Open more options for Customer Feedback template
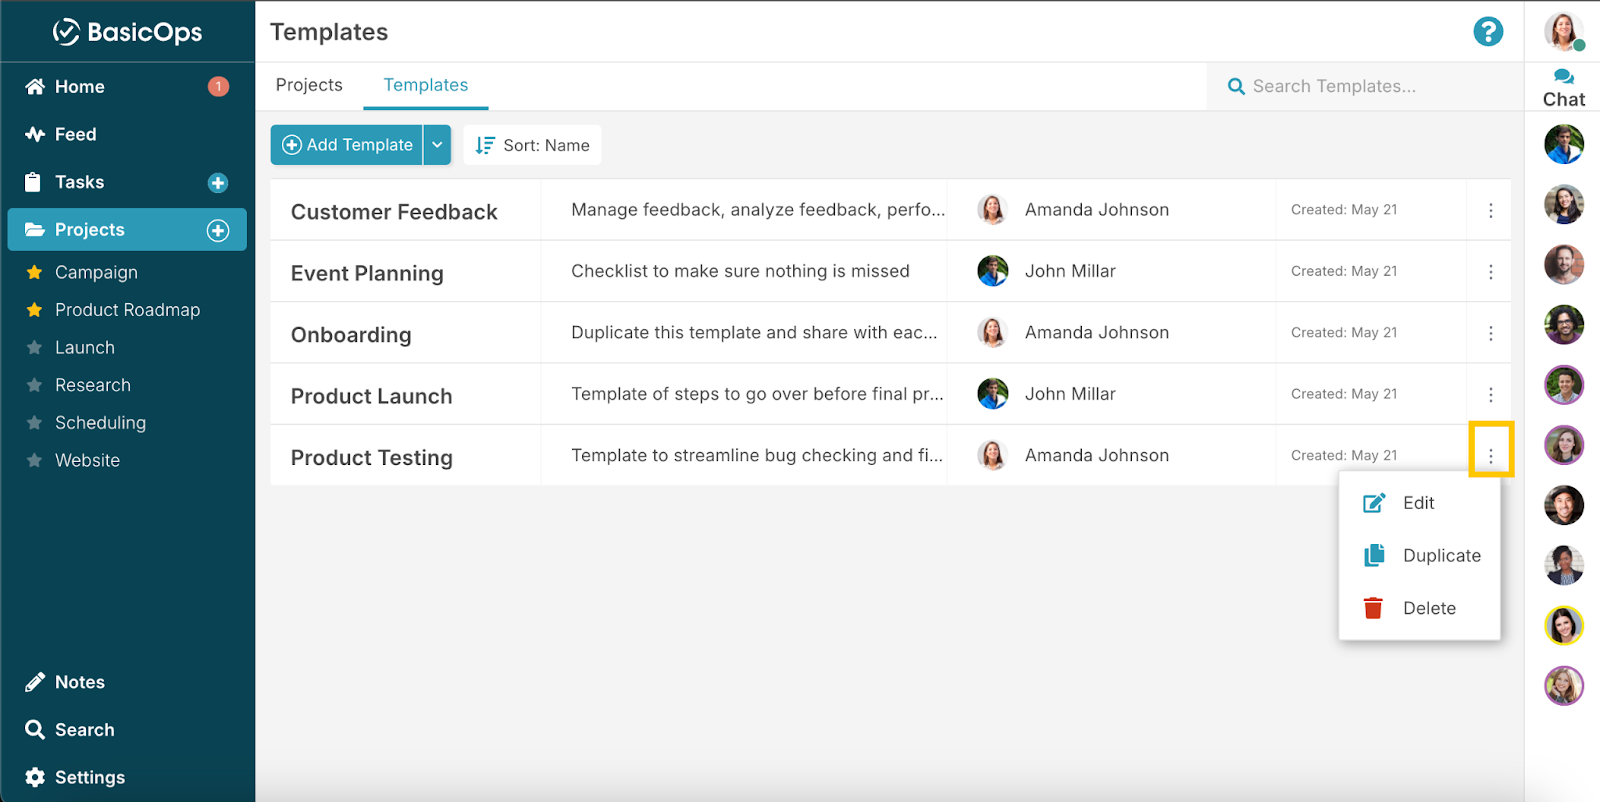This screenshot has width=1600, height=802. (x=1490, y=210)
